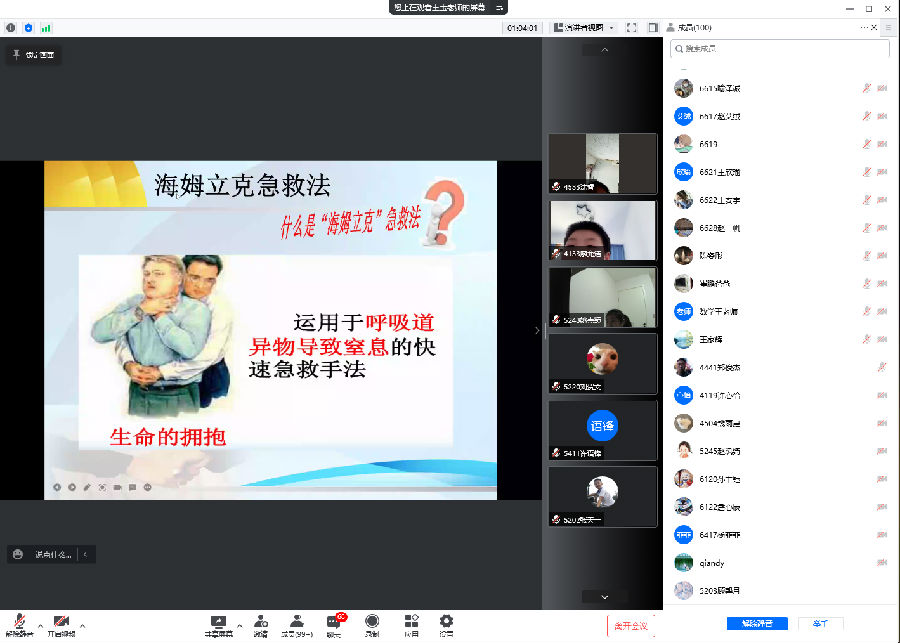The image size is (900, 643).
Task: Open the chat panel with unread badge
Action: coord(334,625)
